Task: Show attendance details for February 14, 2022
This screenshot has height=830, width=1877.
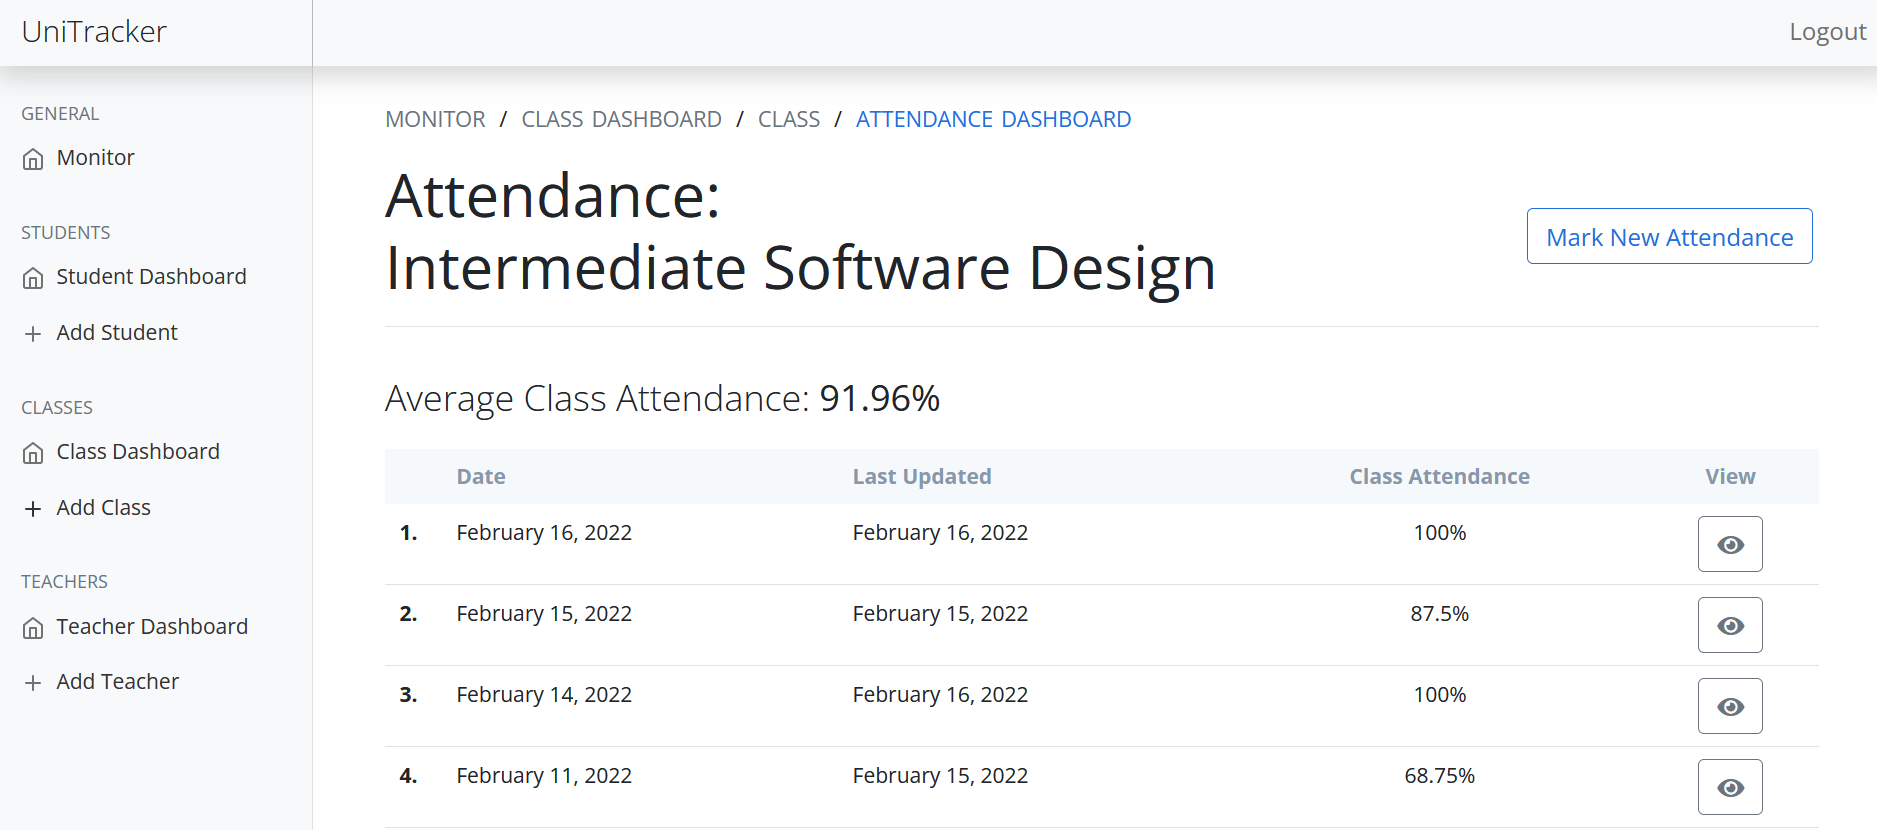Action: click(1729, 706)
